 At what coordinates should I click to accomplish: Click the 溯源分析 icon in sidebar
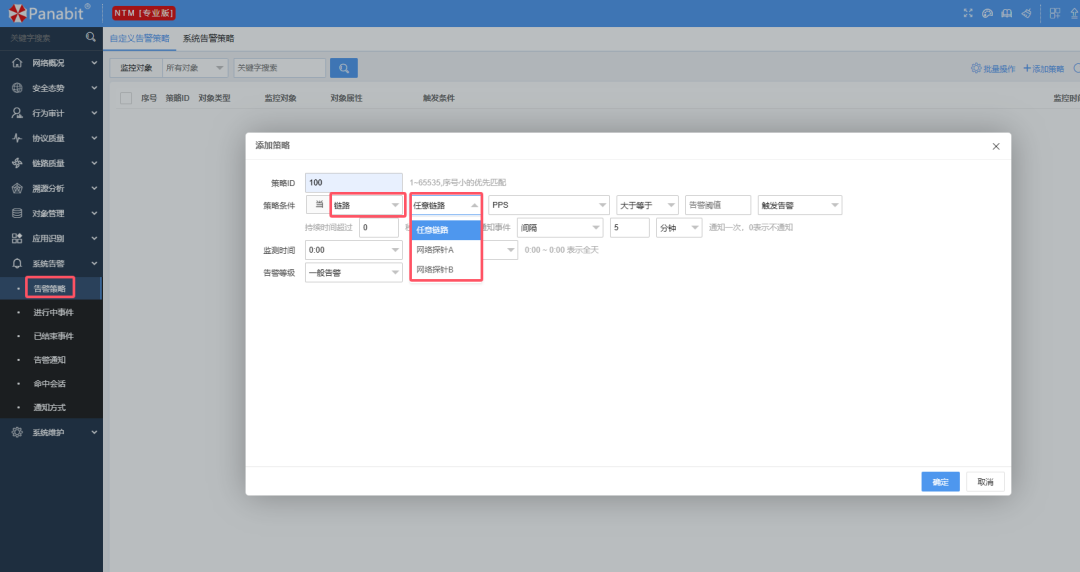[x=17, y=188]
